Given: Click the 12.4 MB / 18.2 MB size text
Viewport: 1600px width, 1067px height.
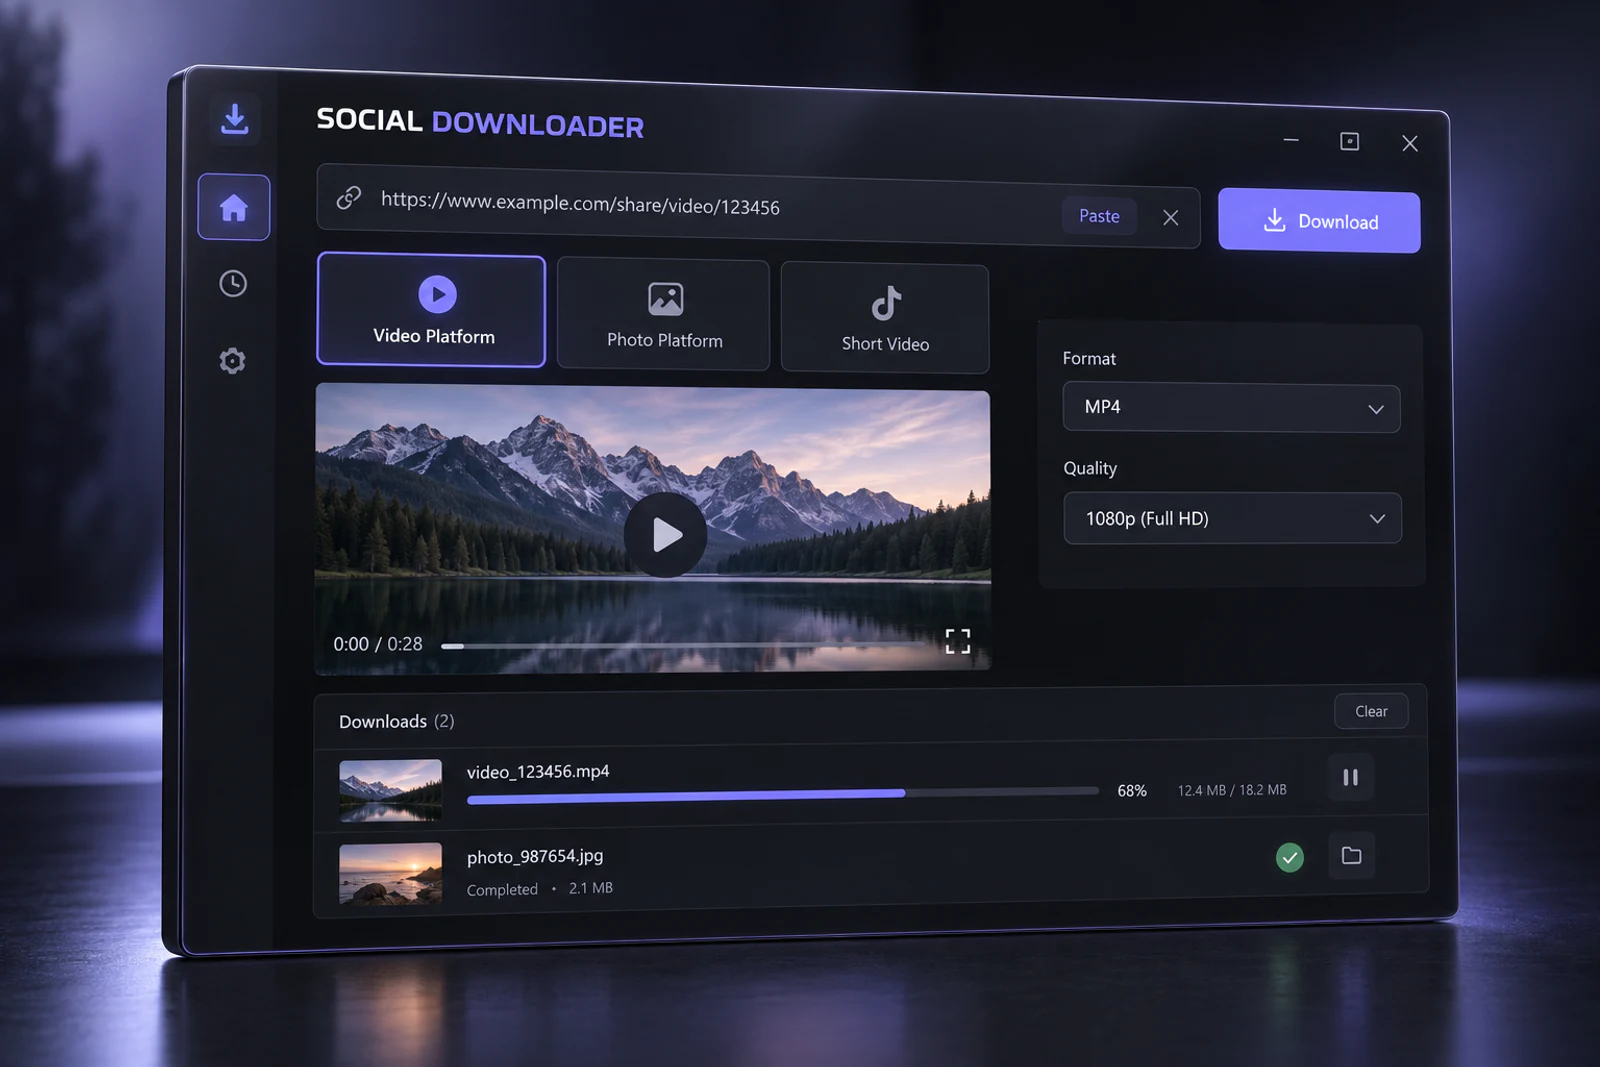Looking at the screenshot, I should click(x=1232, y=790).
